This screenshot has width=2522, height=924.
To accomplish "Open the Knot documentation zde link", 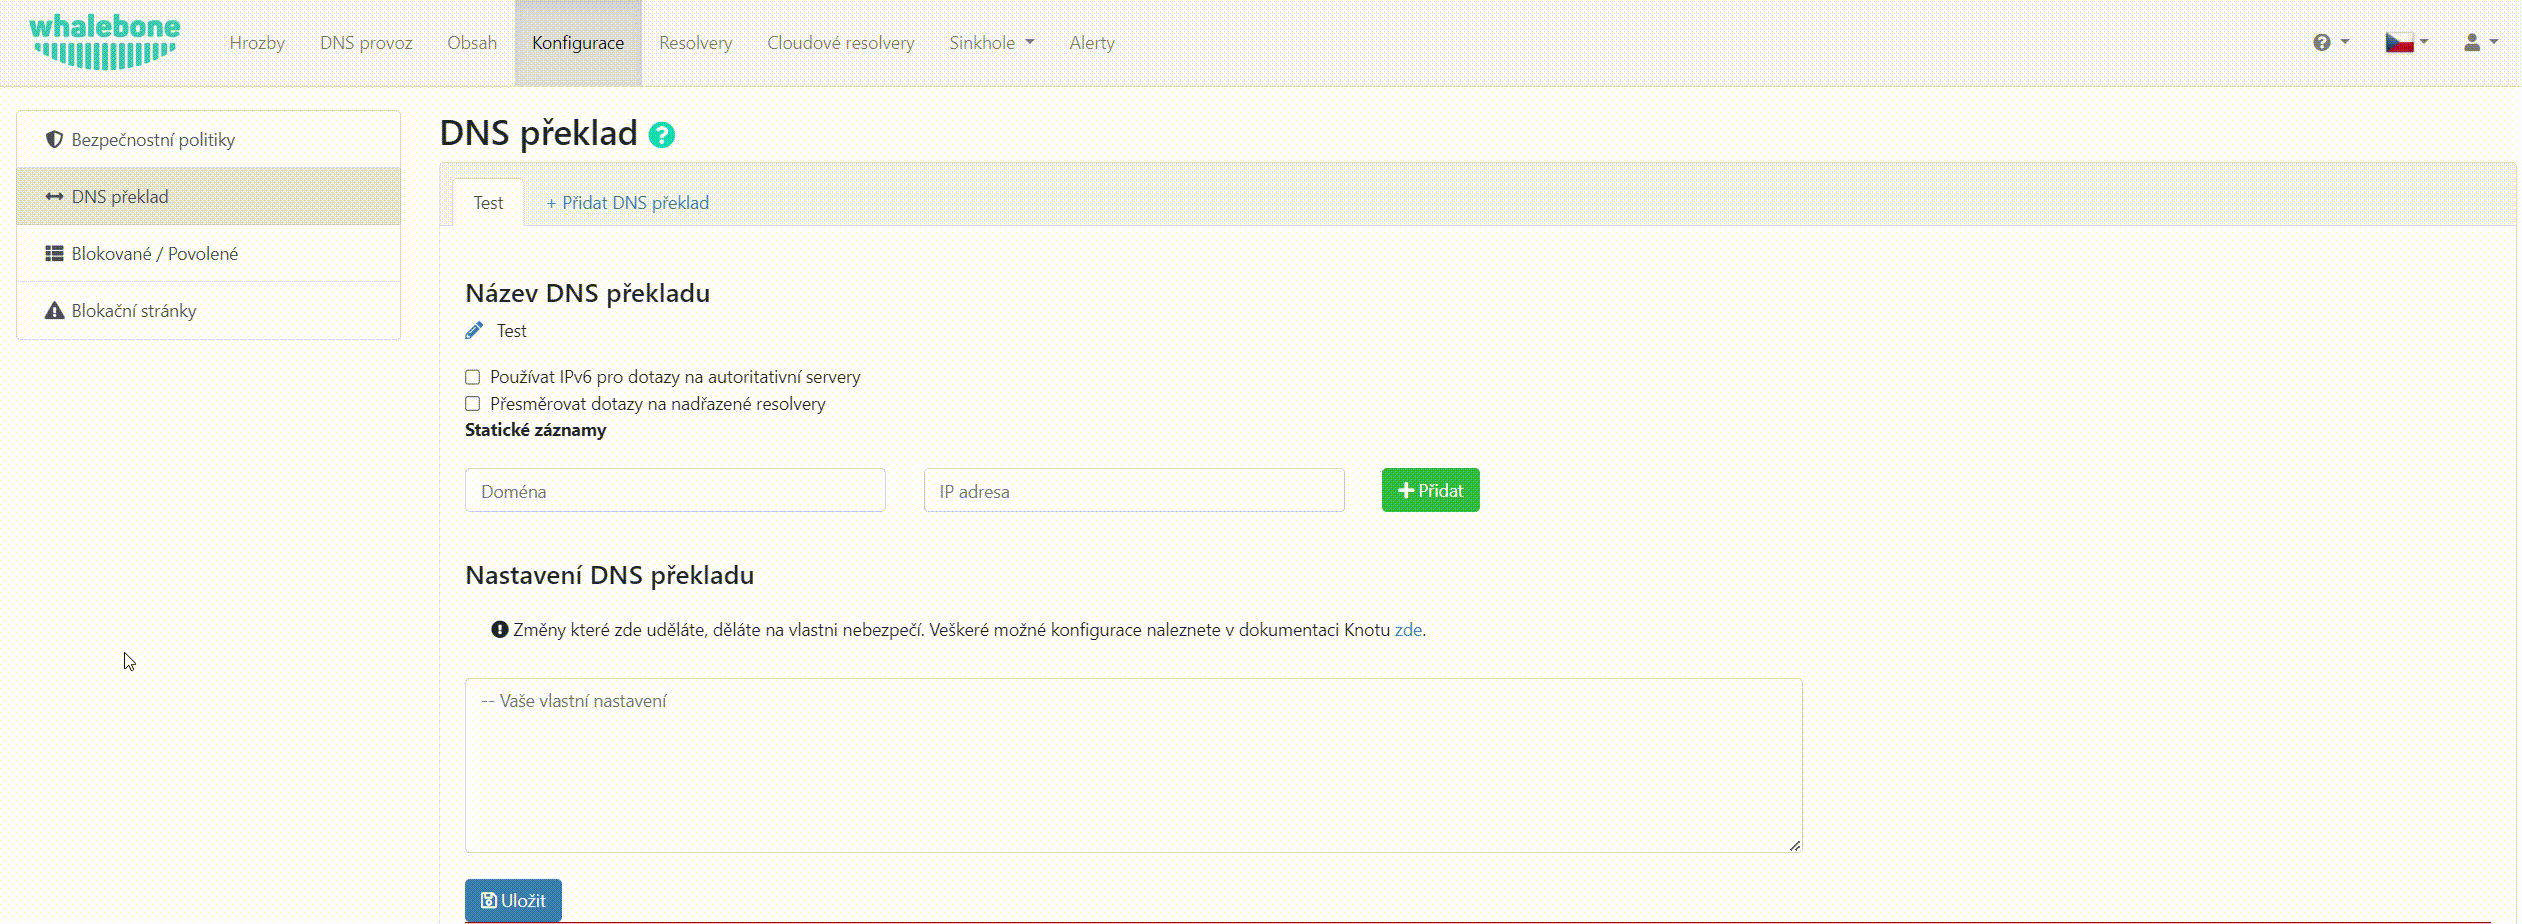I will [1407, 630].
